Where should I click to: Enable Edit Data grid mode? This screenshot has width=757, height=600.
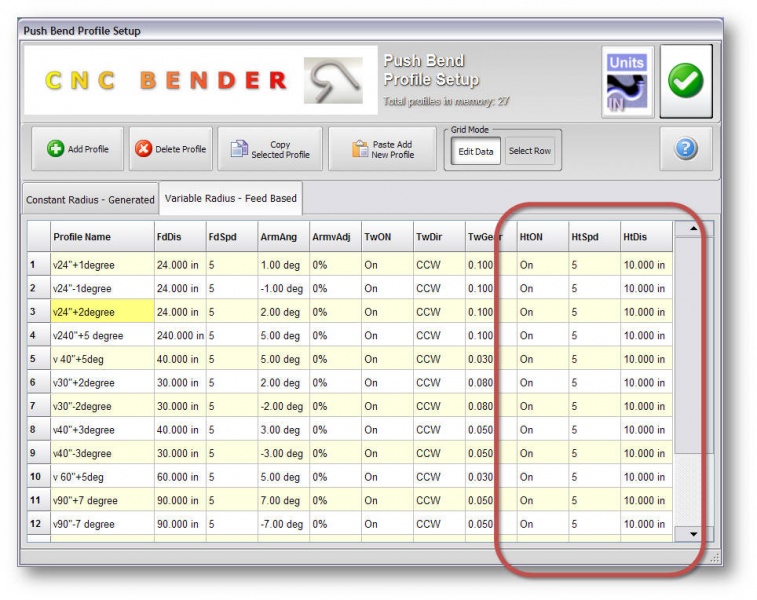(476, 151)
